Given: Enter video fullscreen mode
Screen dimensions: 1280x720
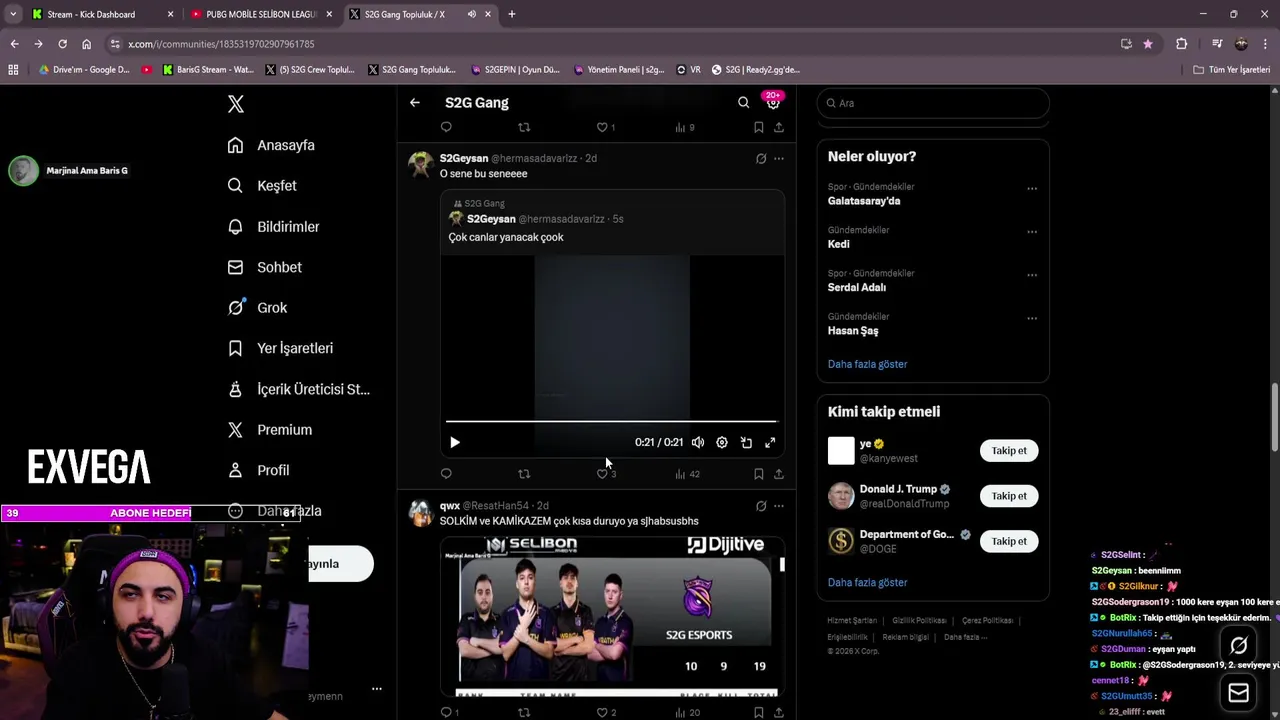Looking at the screenshot, I should coord(770,442).
